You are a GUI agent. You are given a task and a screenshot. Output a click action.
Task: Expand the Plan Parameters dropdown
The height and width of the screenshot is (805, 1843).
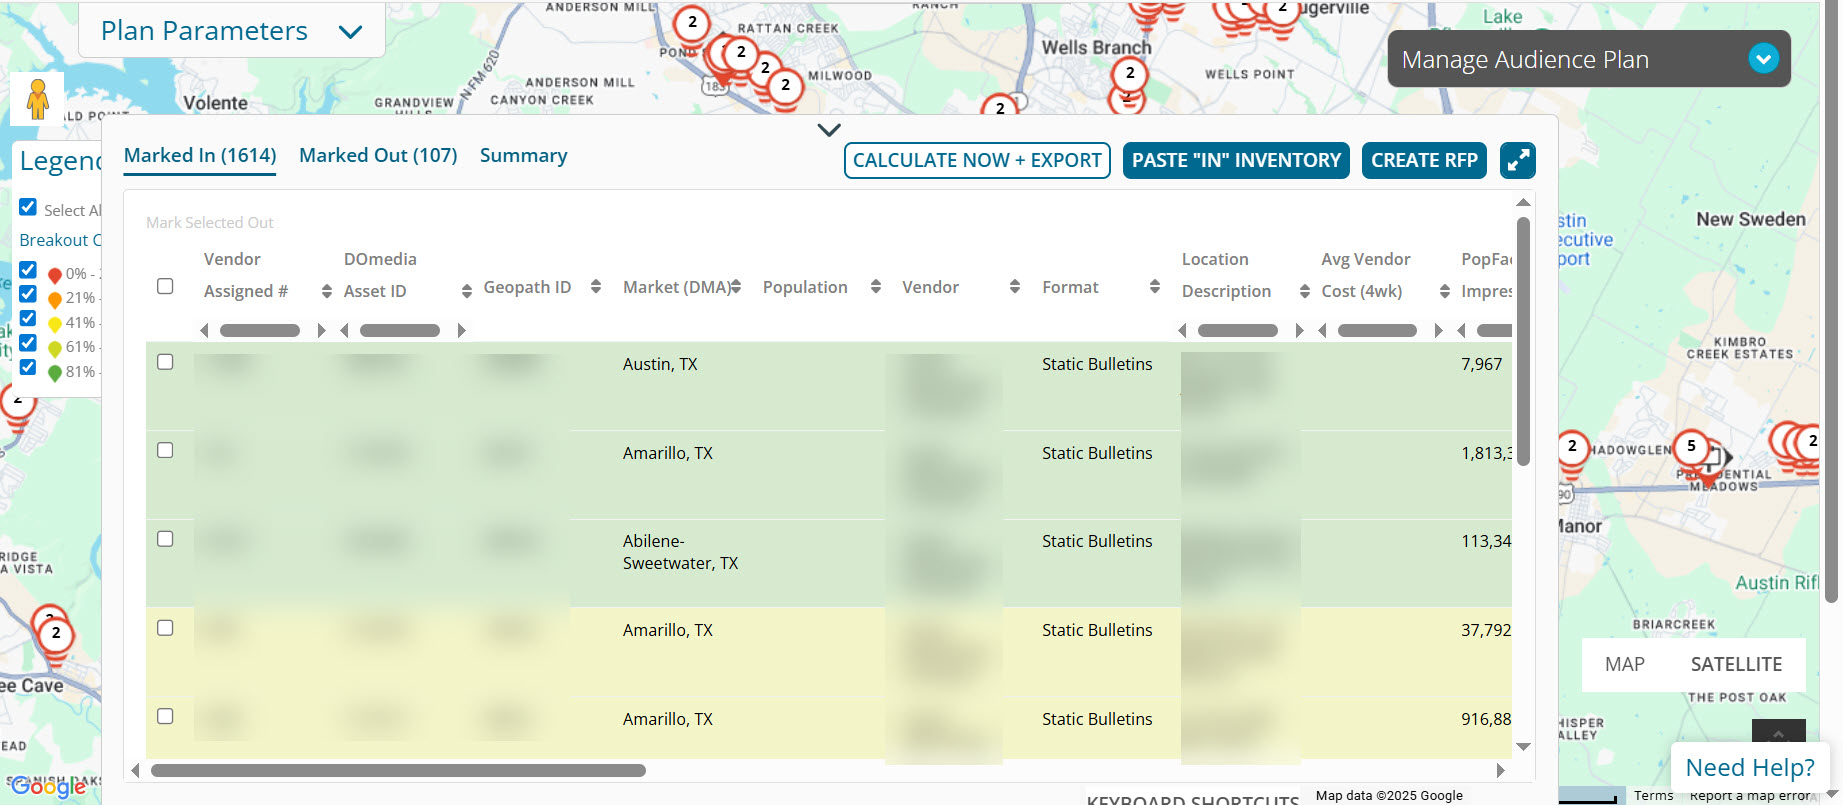350,32
